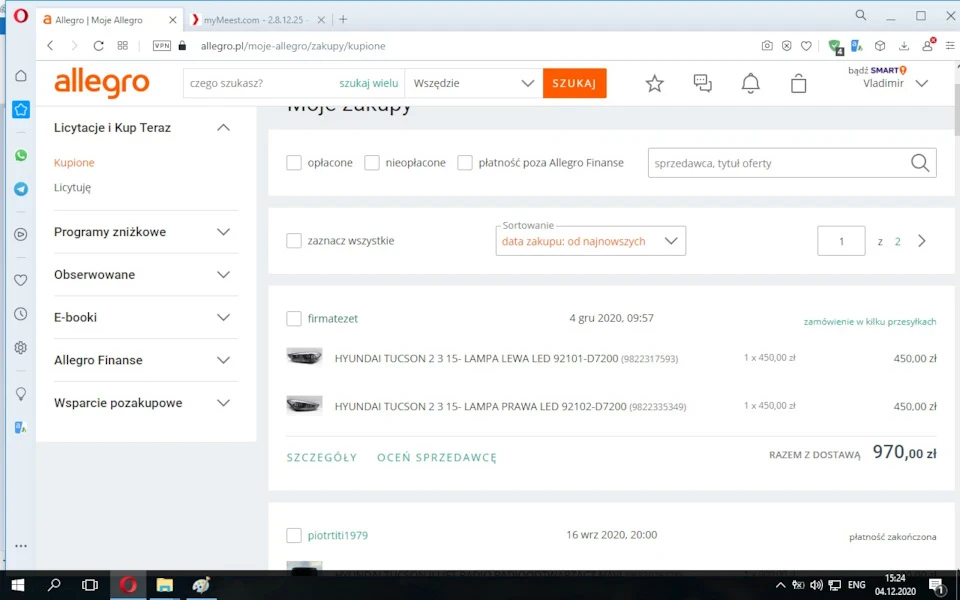Open File Explorer from taskbar
The width and height of the screenshot is (960, 600).
(164, 585)
